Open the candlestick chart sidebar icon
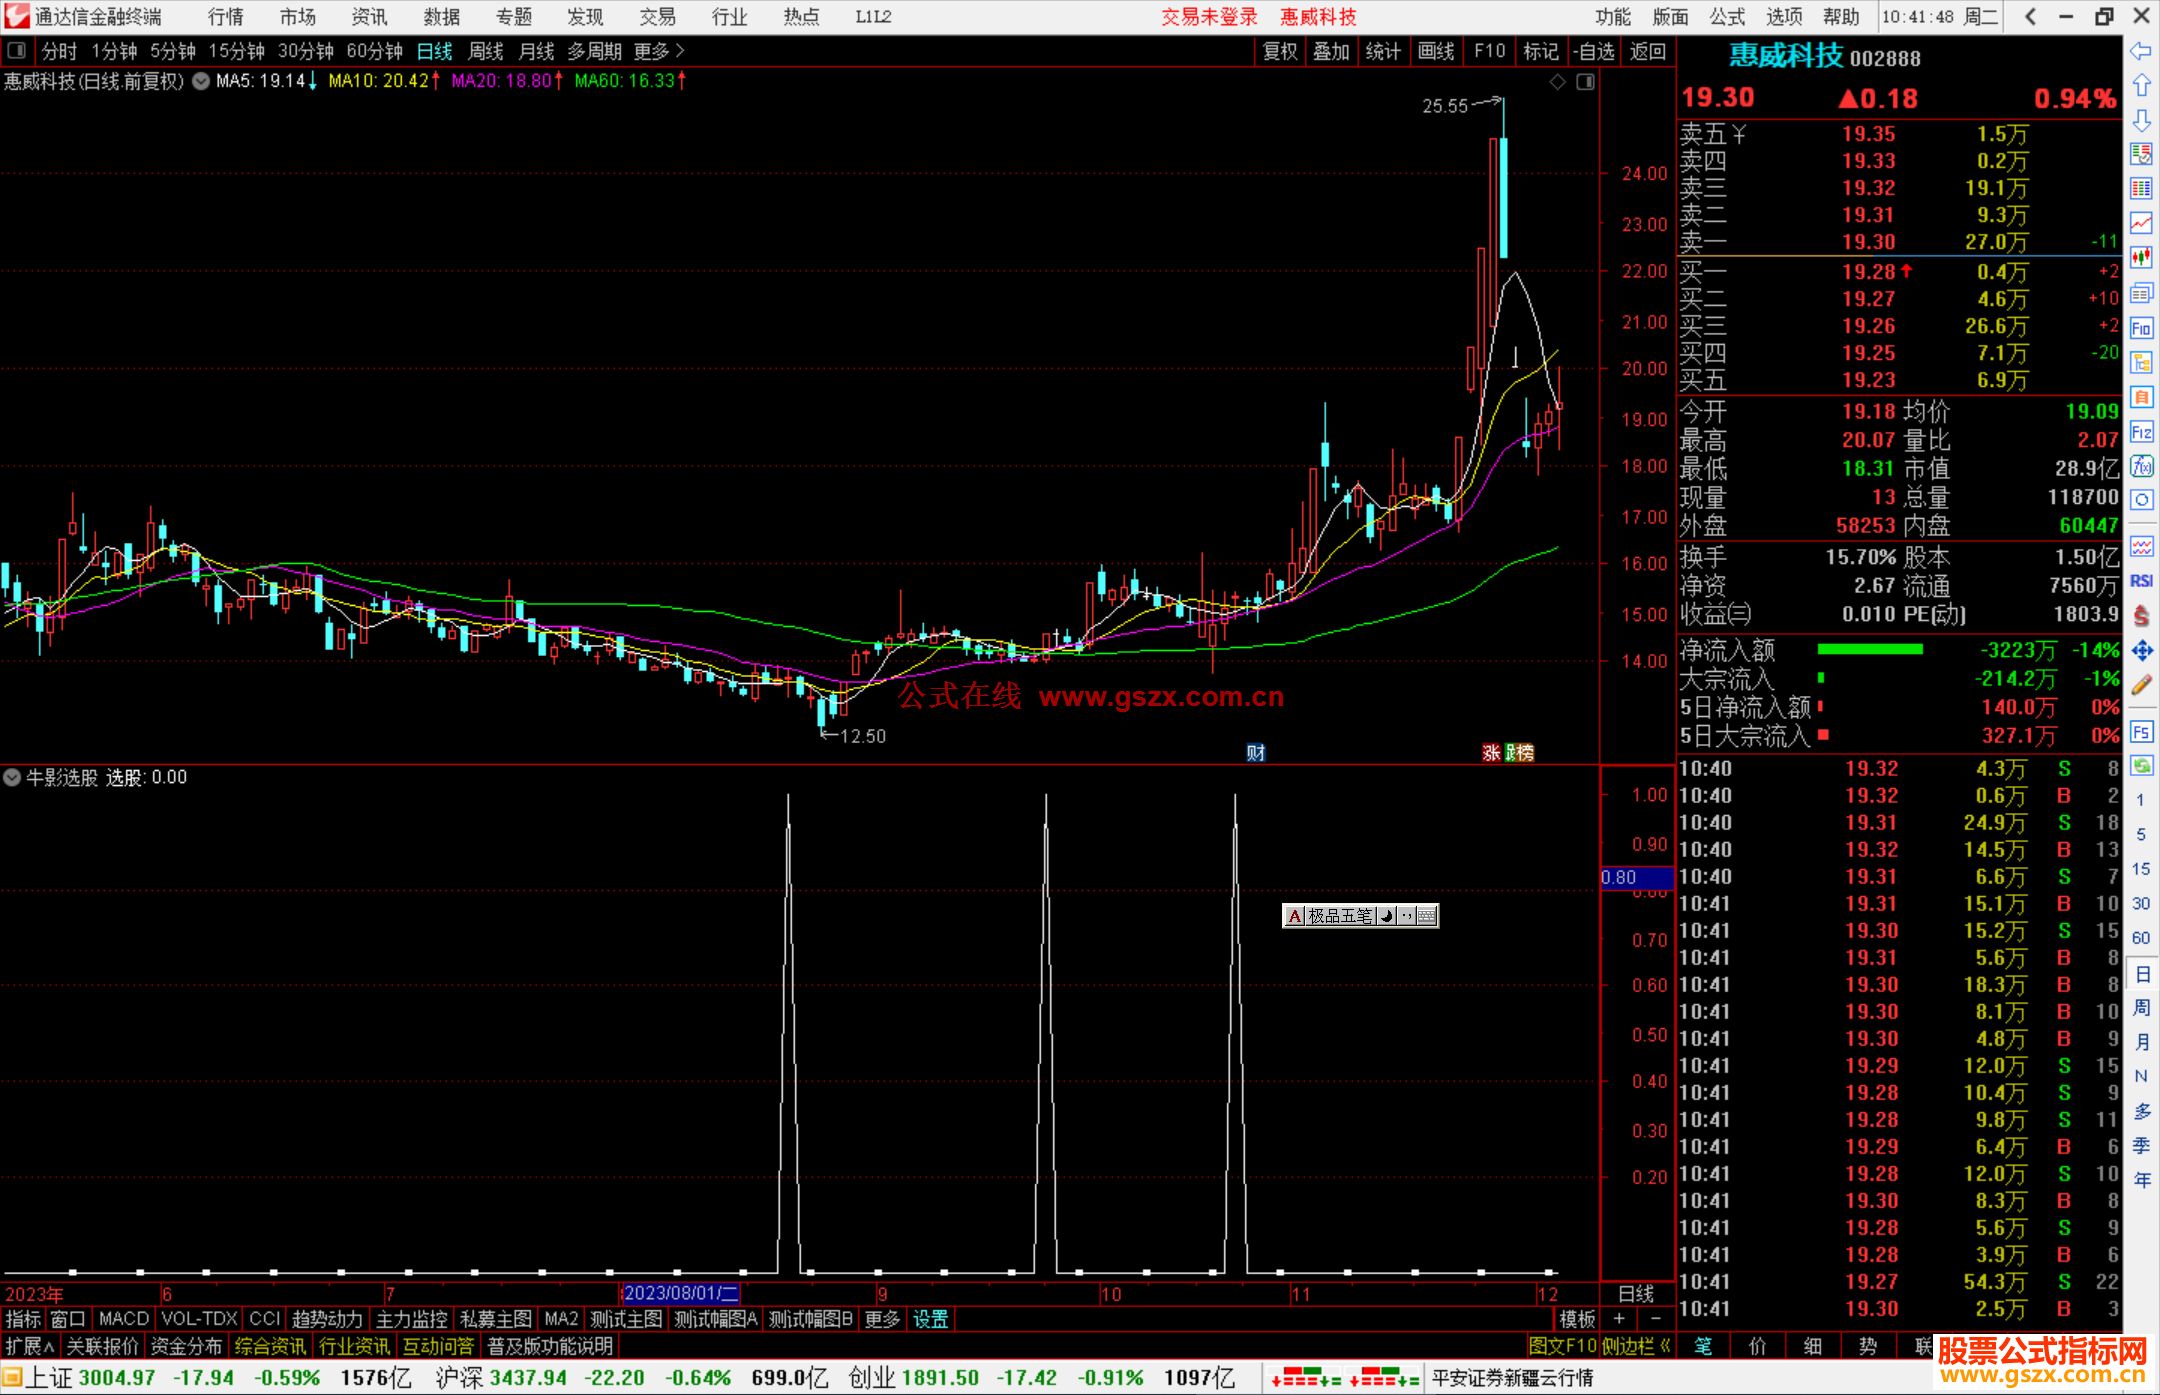The height and width of the screenshot is (1395, 2160). click(2141, 258)
